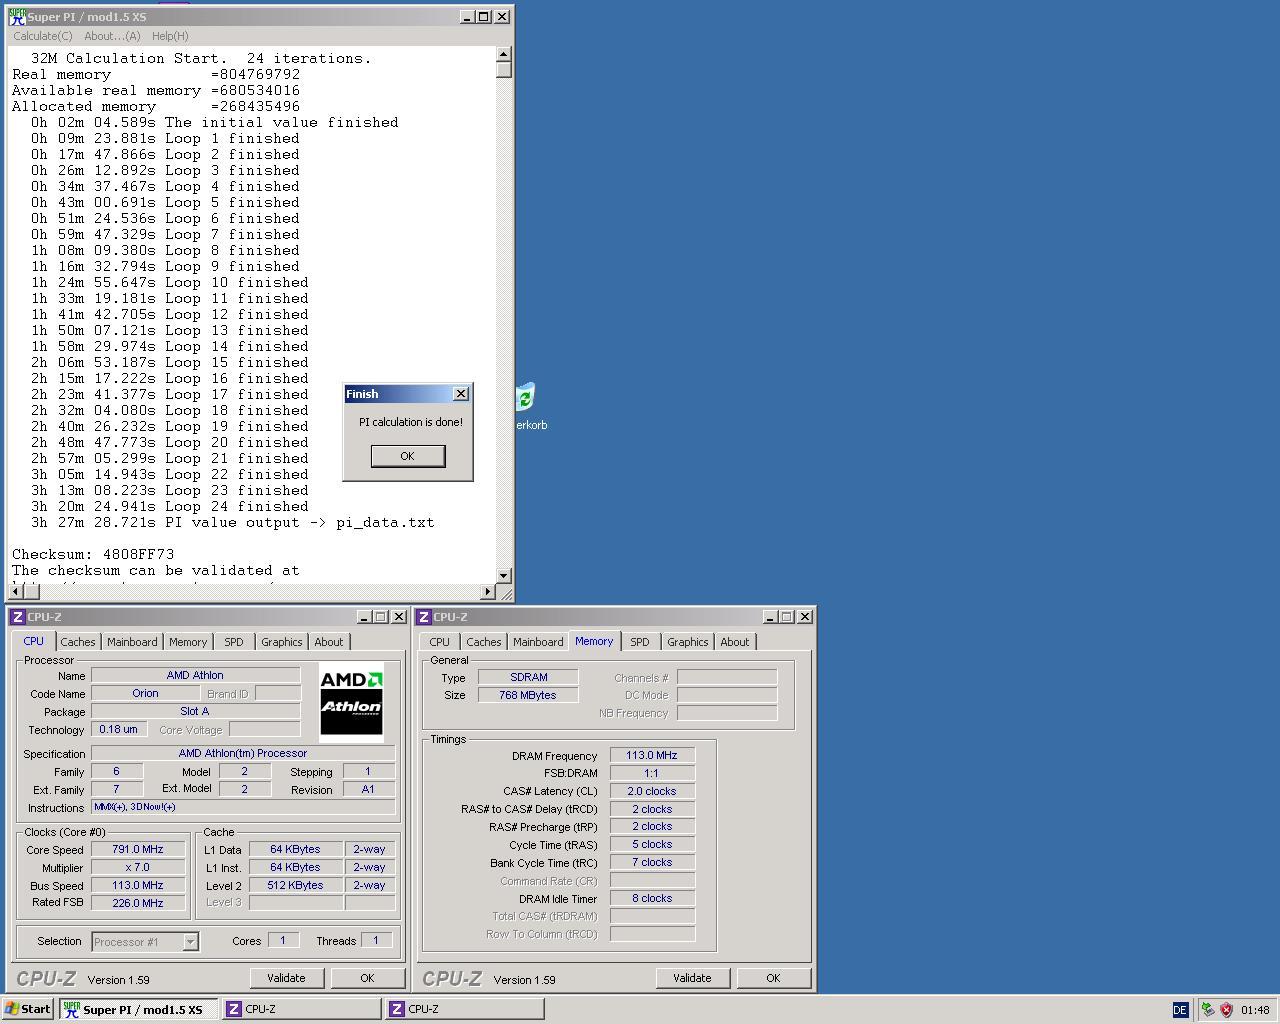Viewport: 1280px width, 1024px height.
Task: Close the Finish dialog with X
Action: (461, 394)
